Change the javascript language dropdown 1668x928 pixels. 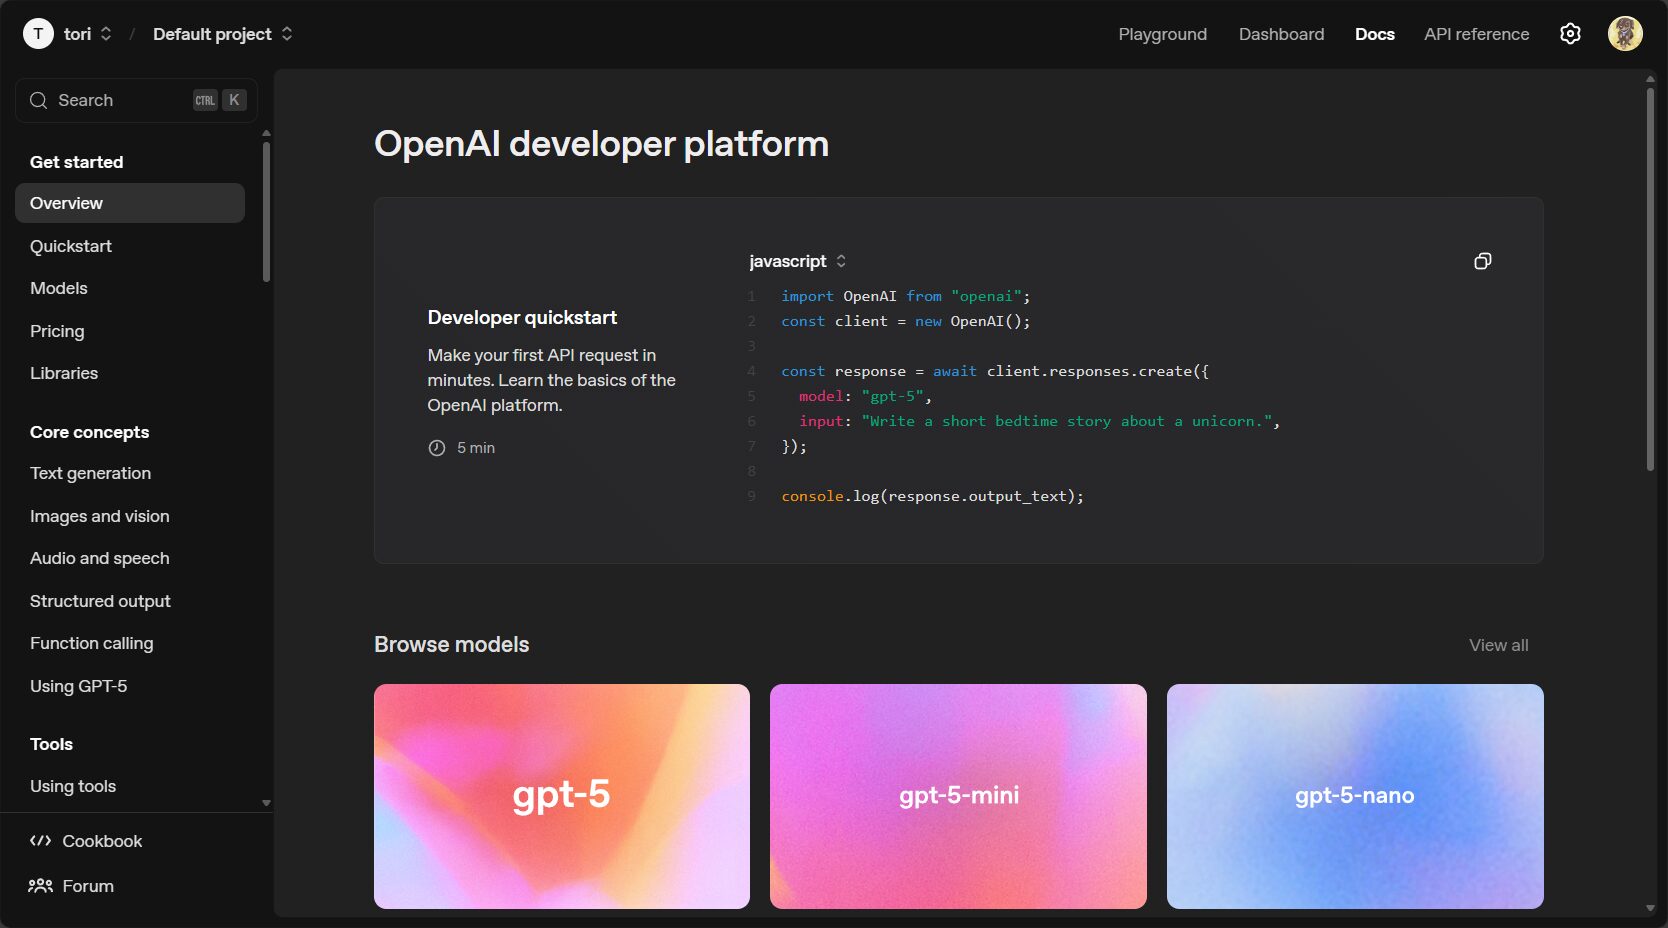(798, 261)
